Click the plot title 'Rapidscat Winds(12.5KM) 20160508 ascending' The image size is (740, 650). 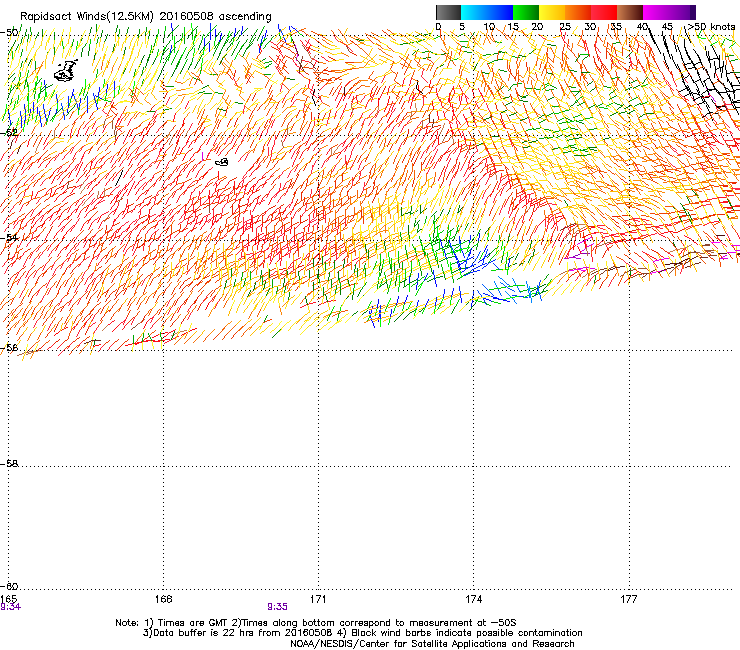pyautogui.click(x=146, y=17)
